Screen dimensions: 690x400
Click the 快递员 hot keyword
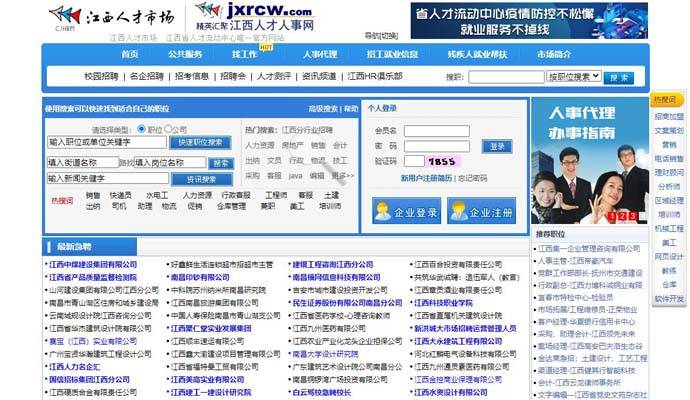click(120, 195)
